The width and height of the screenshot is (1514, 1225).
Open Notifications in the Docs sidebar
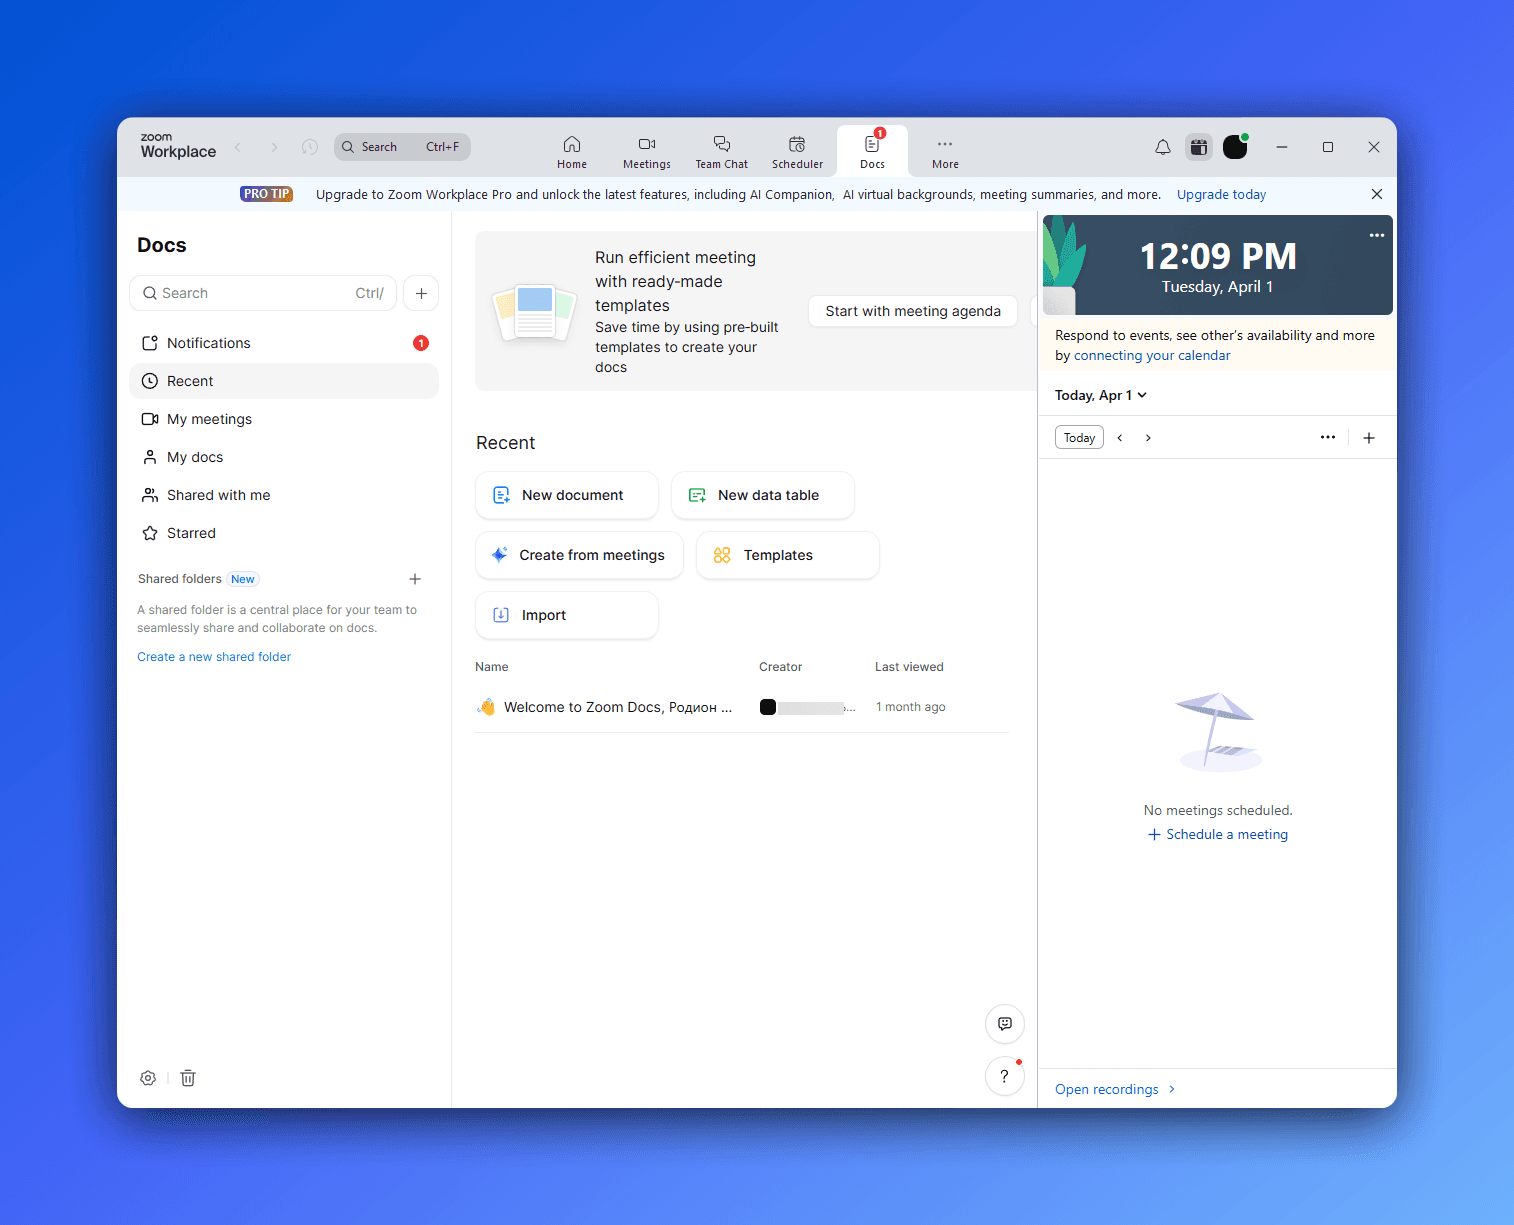point(284,343)
